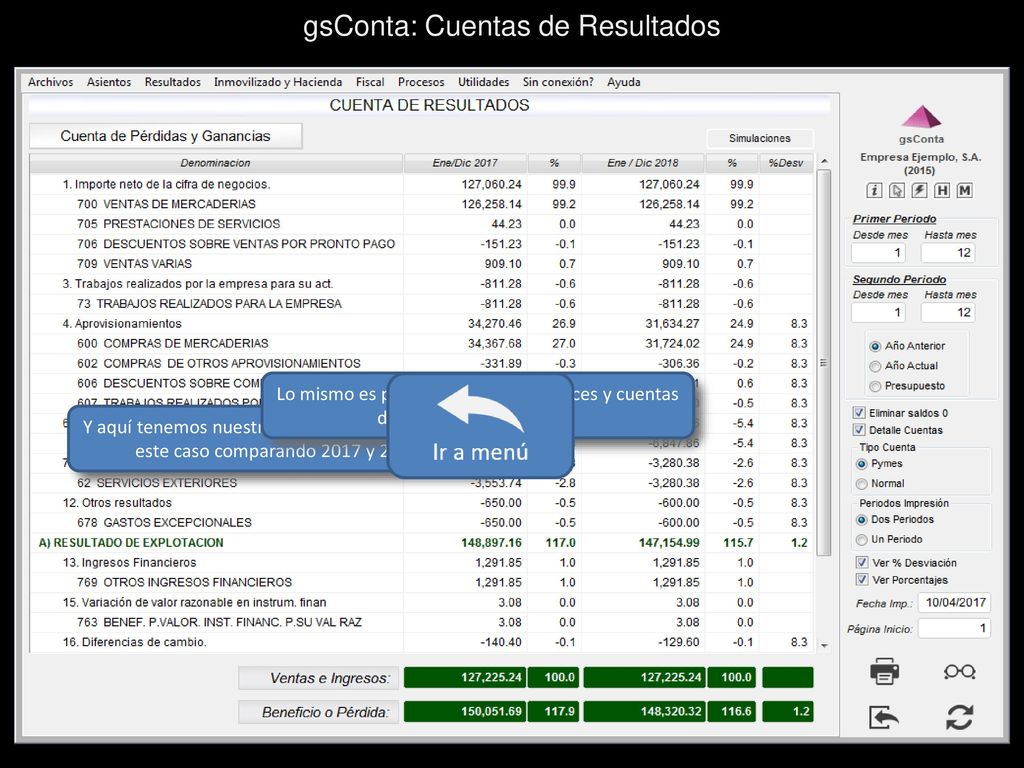Select 'Dos Periodos' for printing
This screenshot has height=768, width=1024.
[862, 520]
